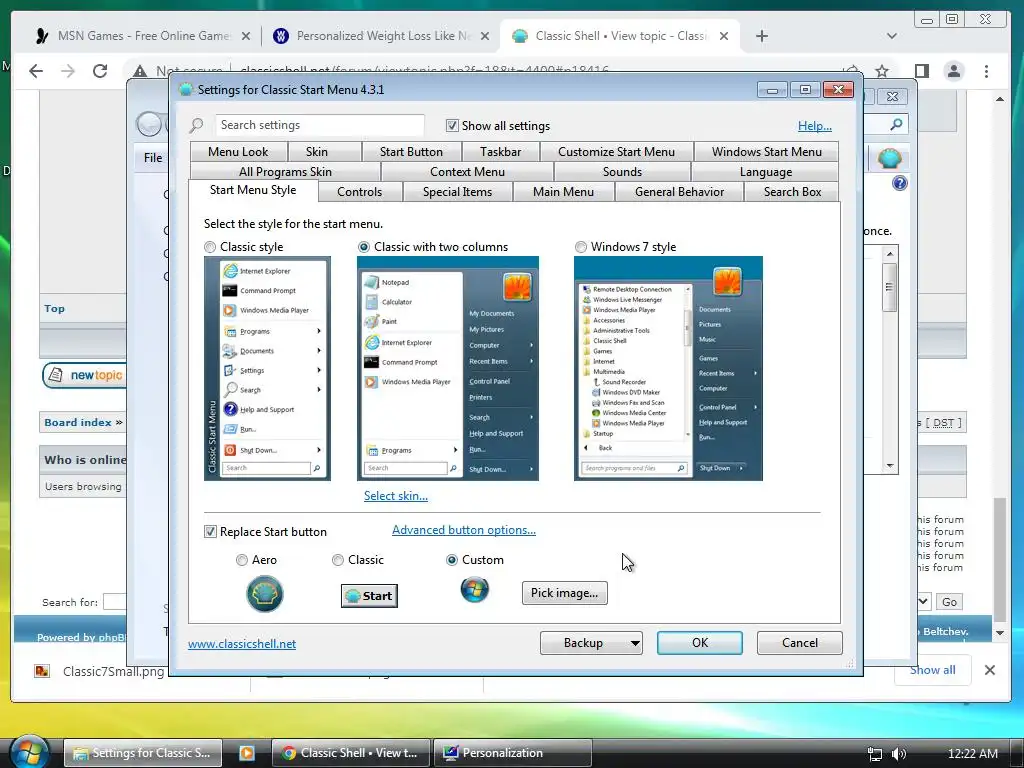Click the network icon in system tray

pyautogui.click(x=875, y=754)
